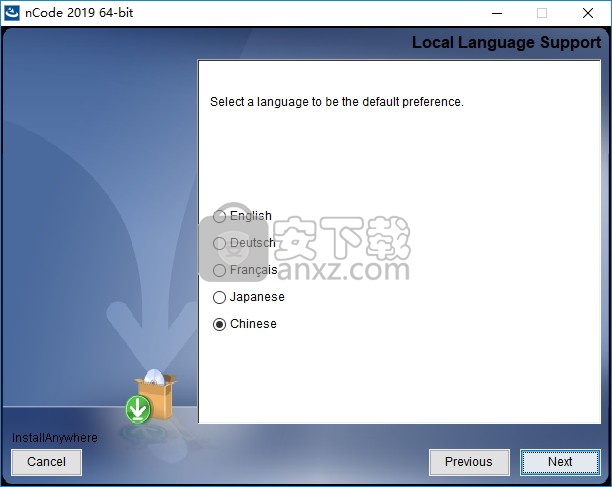612x487 pixels.
Task: Close the nCode 2019 installer window
Action: pos(588,13)
